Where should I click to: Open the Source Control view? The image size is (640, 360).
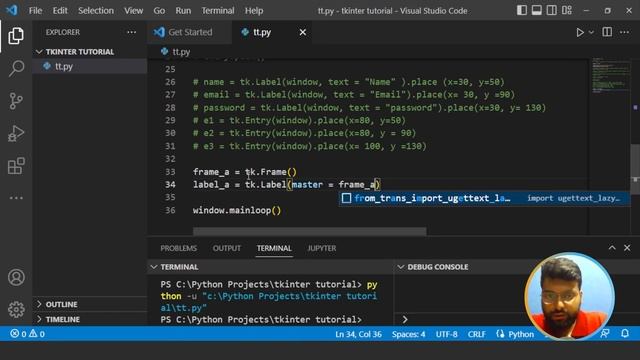click(16, 101)
